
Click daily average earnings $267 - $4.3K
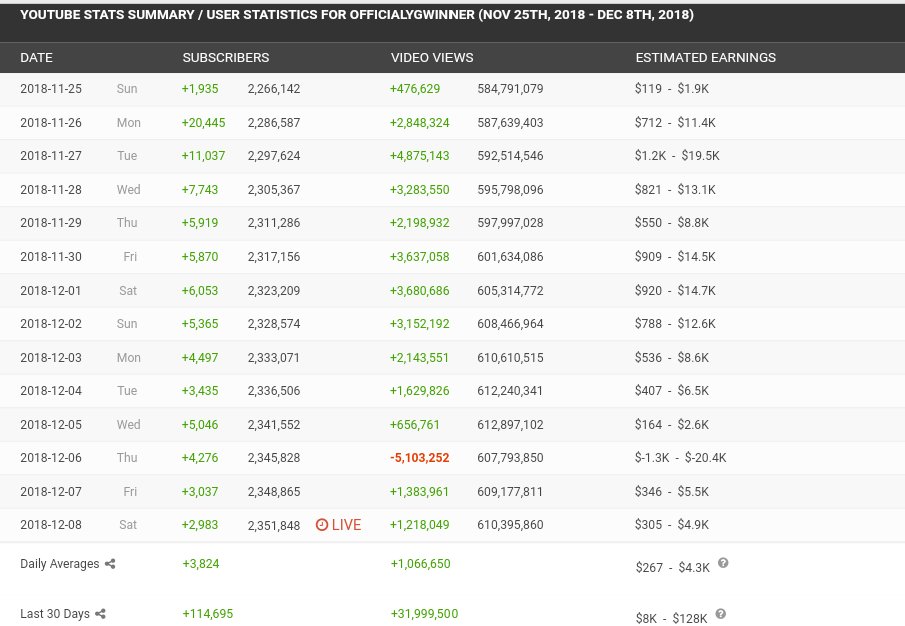(x=673, y=568)
